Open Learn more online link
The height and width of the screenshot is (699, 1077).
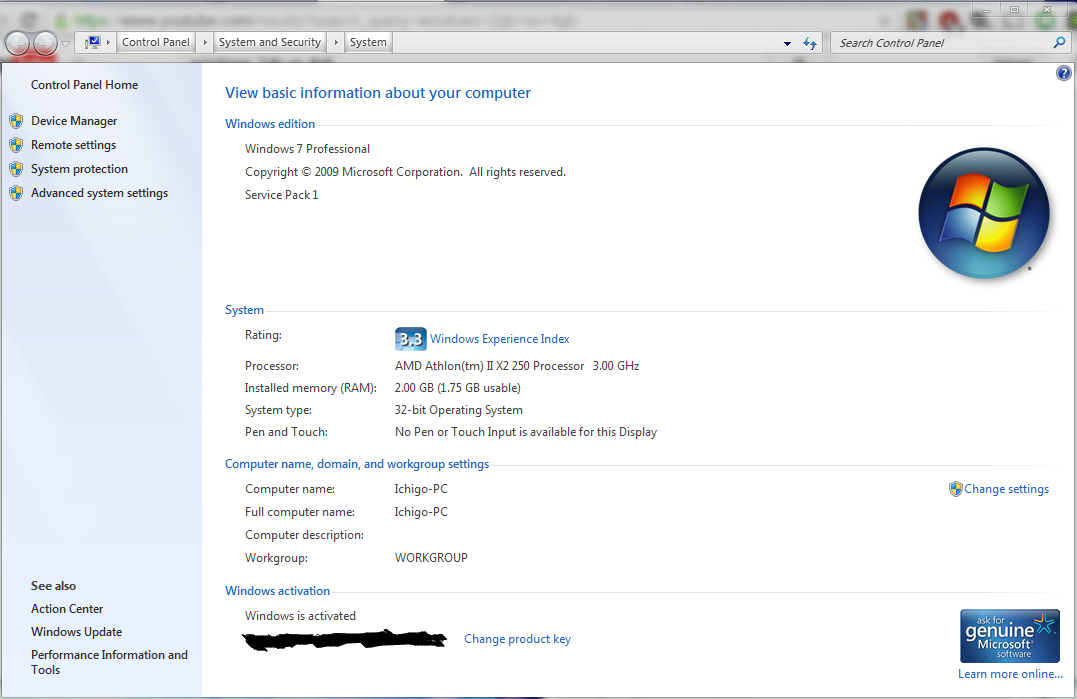tap(1010, 674)
